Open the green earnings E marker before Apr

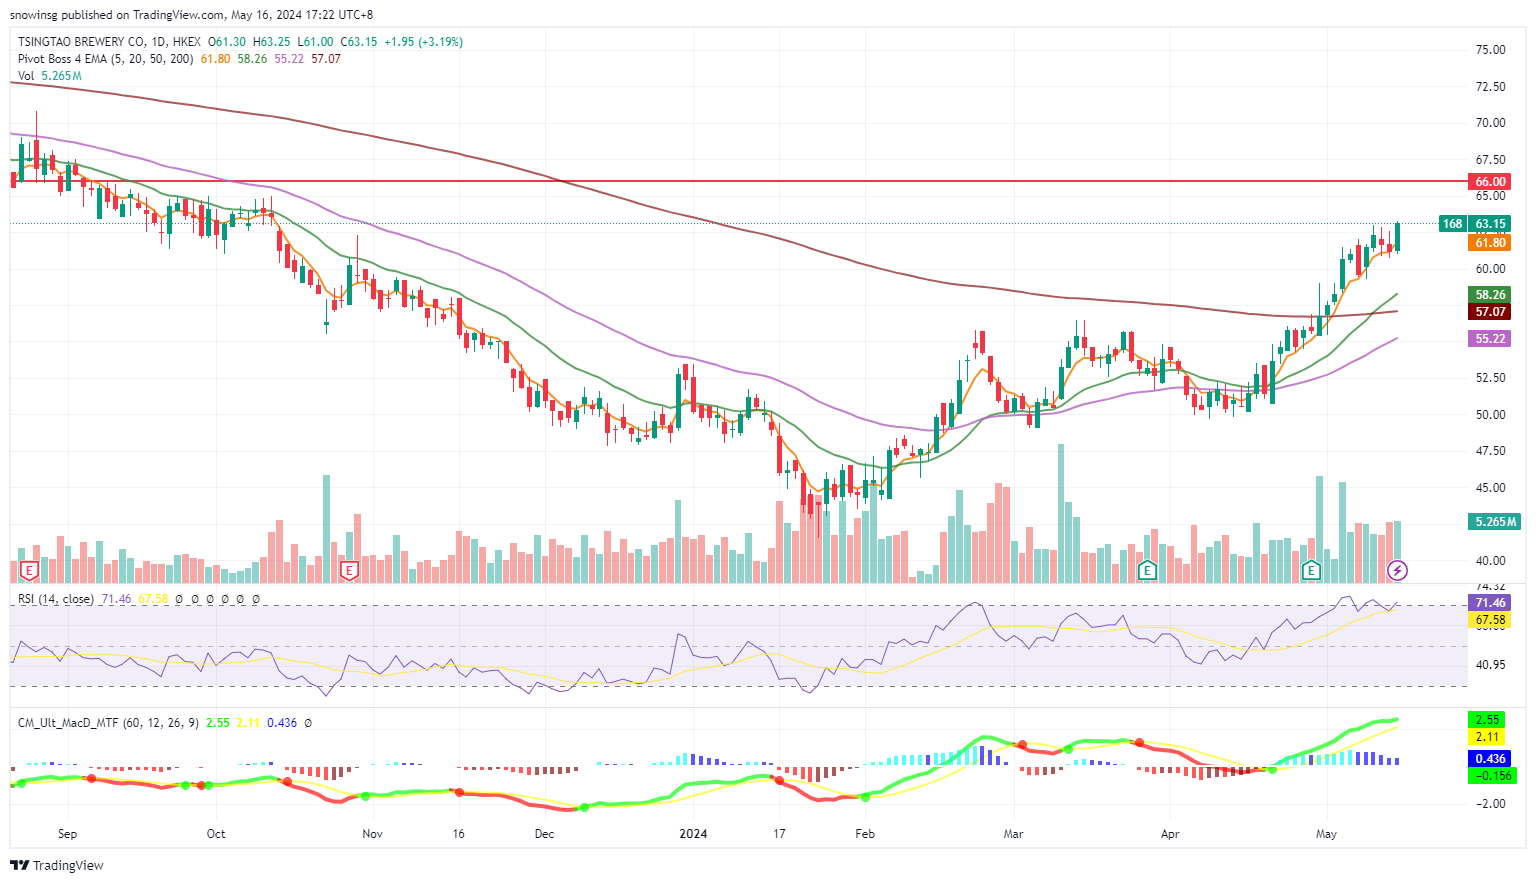pos(1148,571)
